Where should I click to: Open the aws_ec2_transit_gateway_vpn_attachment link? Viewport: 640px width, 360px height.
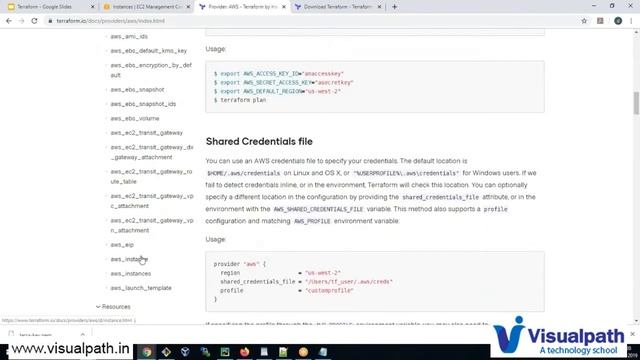(152, 225)
